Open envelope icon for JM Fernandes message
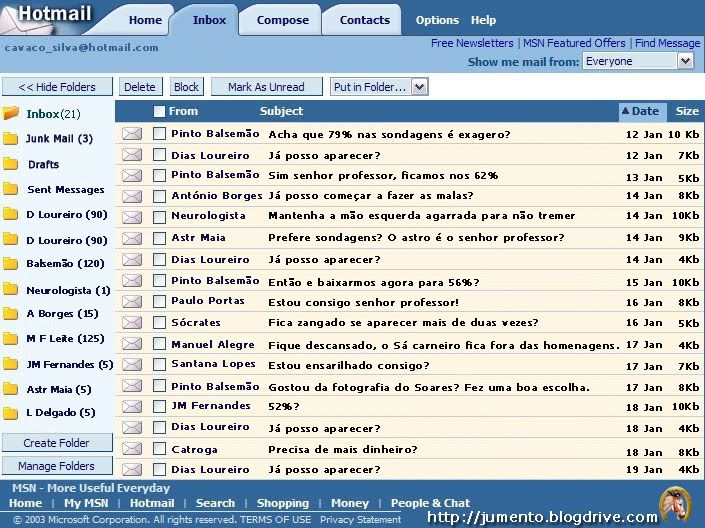 click(132, 407)
